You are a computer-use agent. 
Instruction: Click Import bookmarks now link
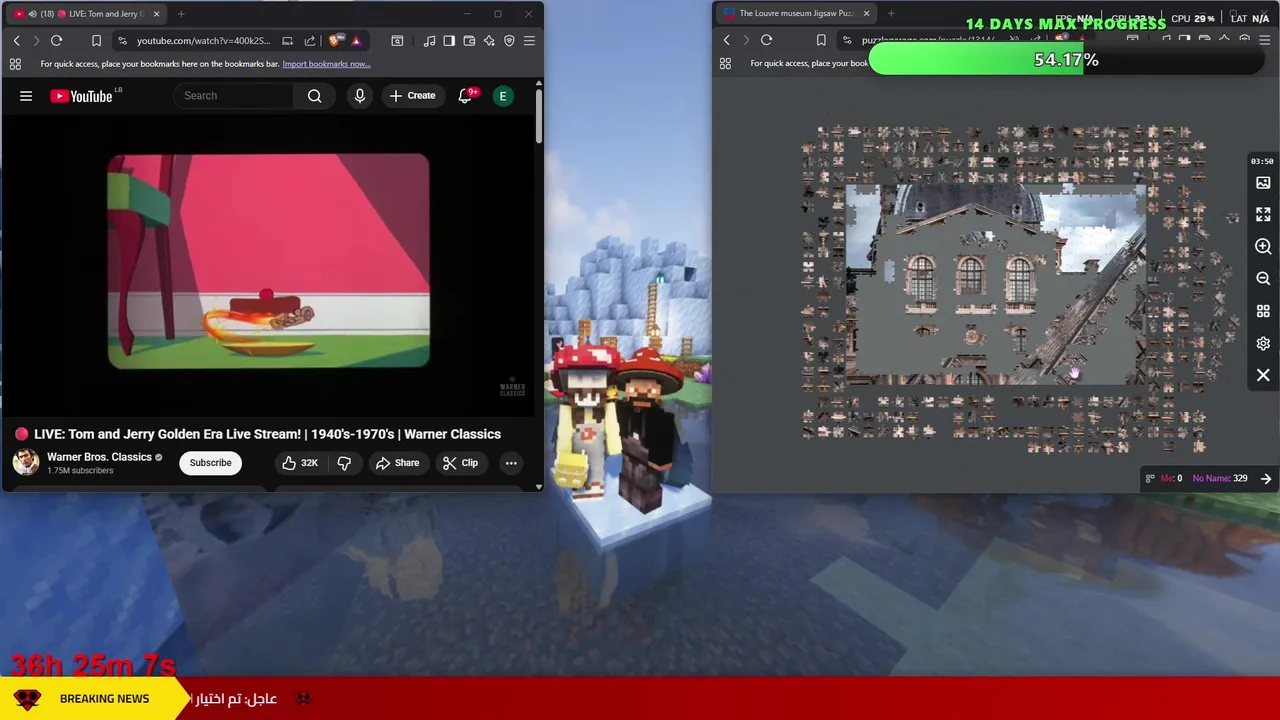[326, 64]
